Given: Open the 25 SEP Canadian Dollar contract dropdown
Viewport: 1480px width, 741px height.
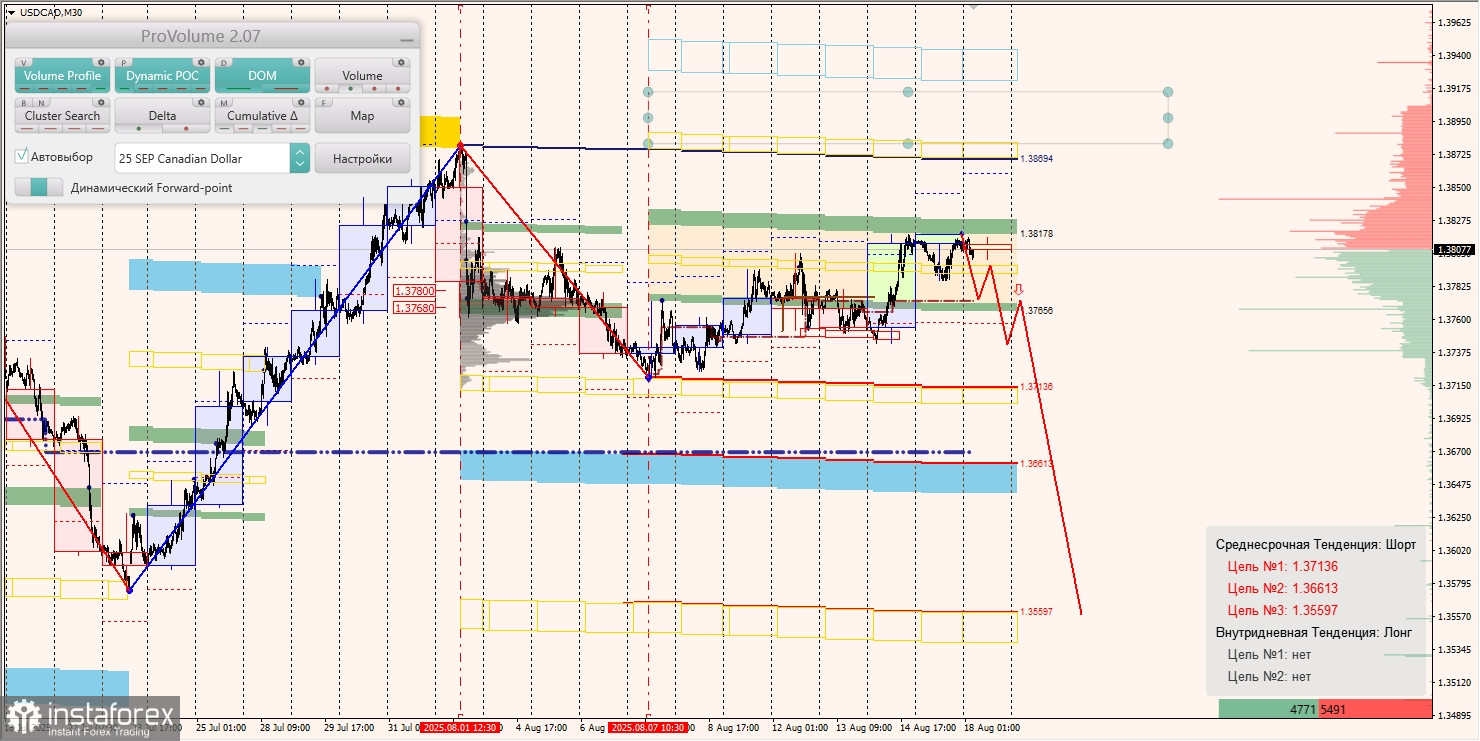Looking at the screenshot, I should coord(212,158).
